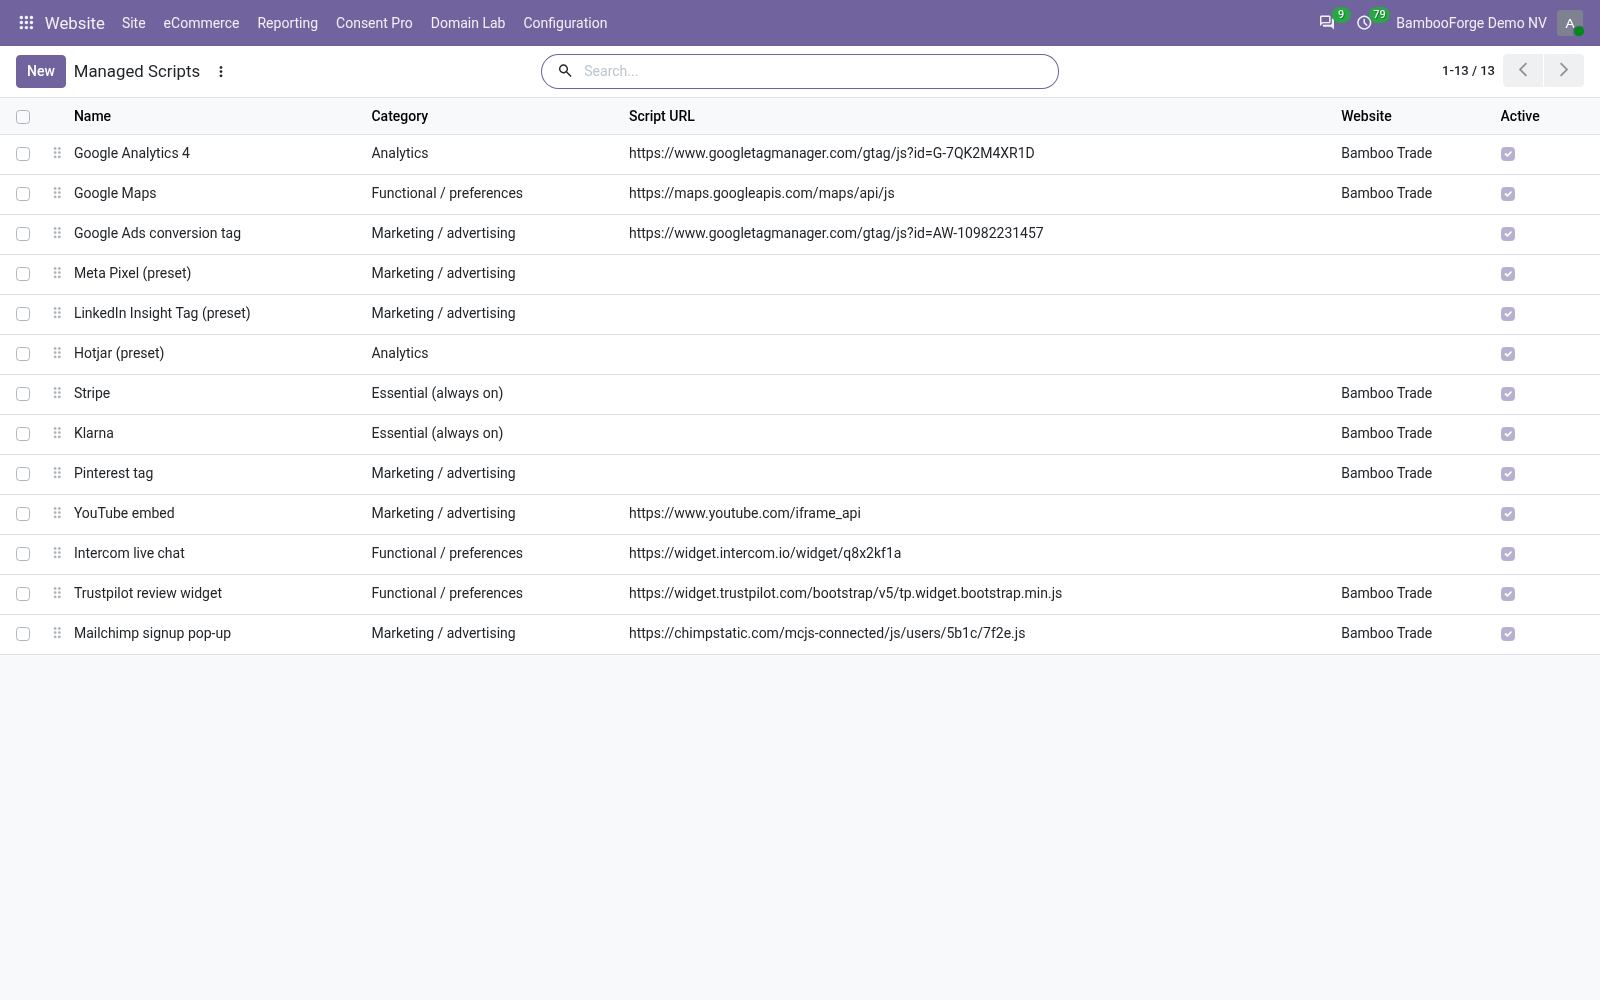Open the user avatar menu
The image size is (1600, 1000).
tap(1570, 23)
